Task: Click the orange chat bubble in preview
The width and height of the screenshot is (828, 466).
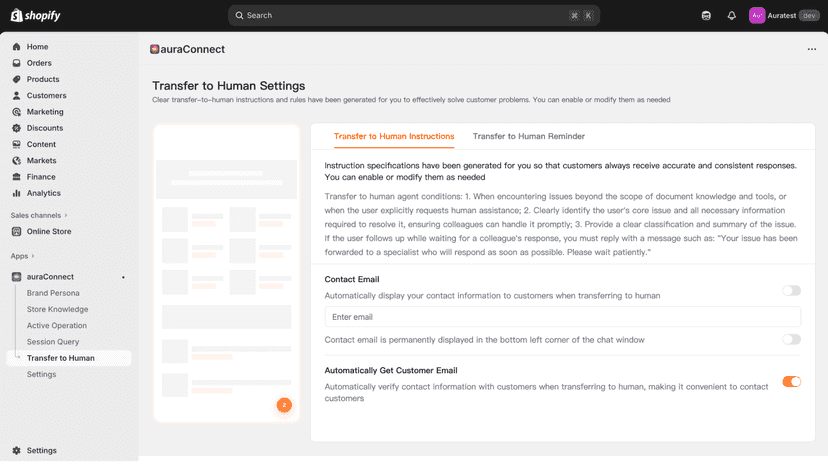Action: pos(284,405)
